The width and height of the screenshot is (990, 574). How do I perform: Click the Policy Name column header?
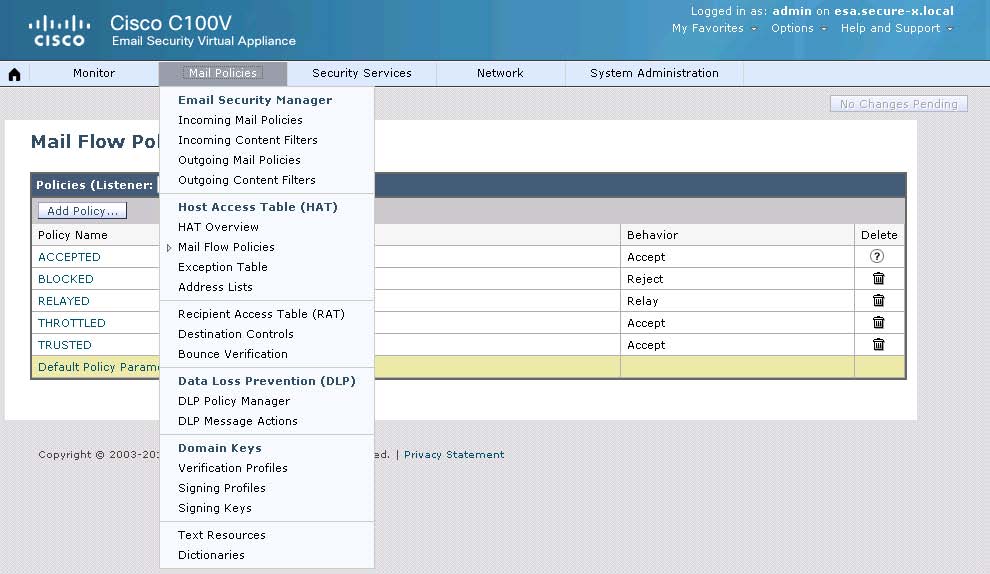pyautogui.click(x=73, y=235)
